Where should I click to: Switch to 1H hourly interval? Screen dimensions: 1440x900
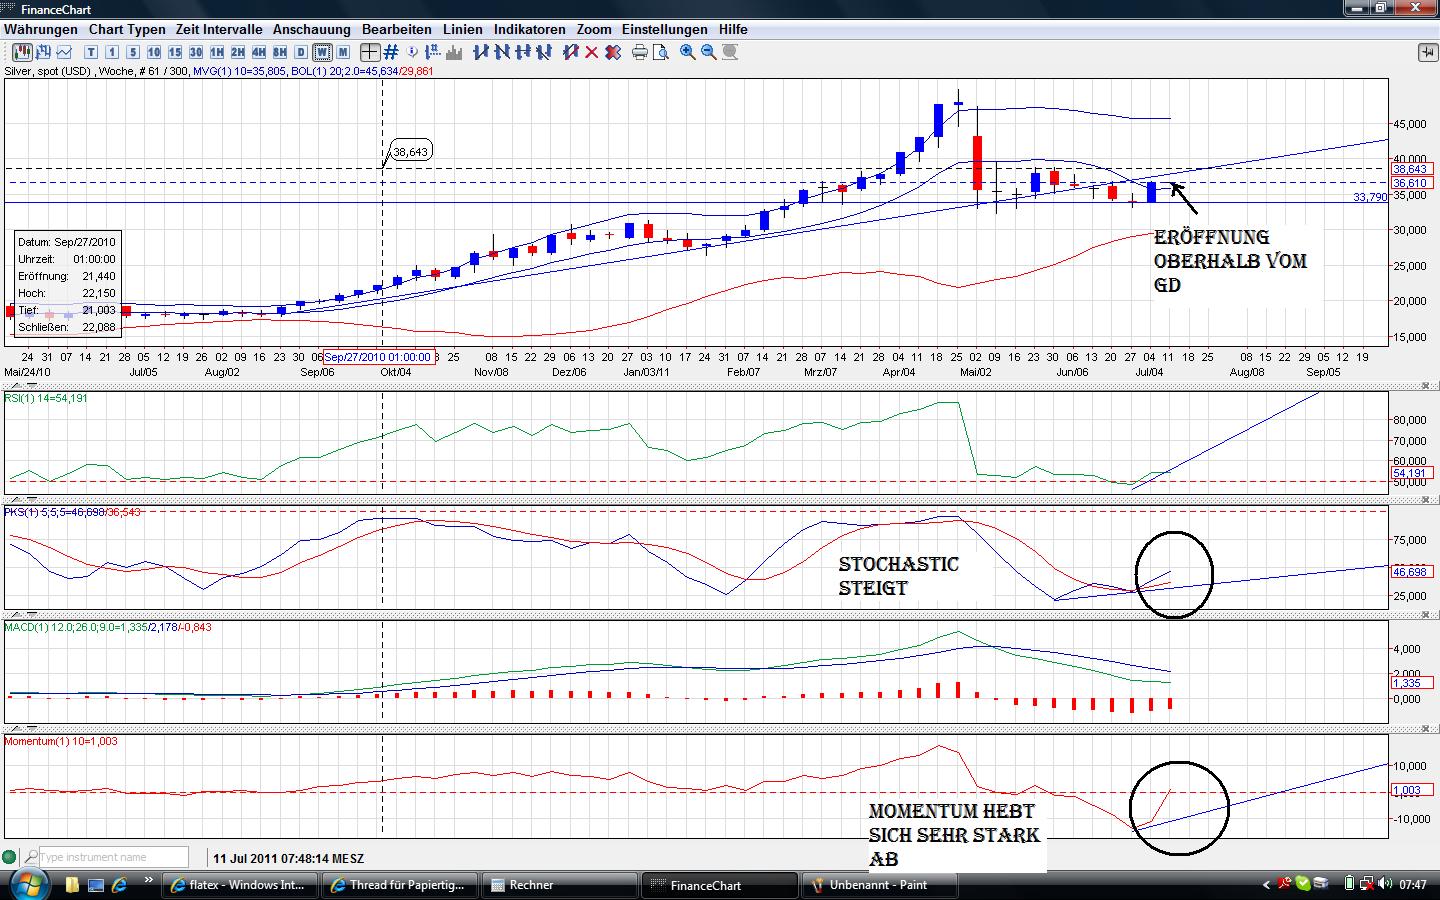click(x=217, y=52)
